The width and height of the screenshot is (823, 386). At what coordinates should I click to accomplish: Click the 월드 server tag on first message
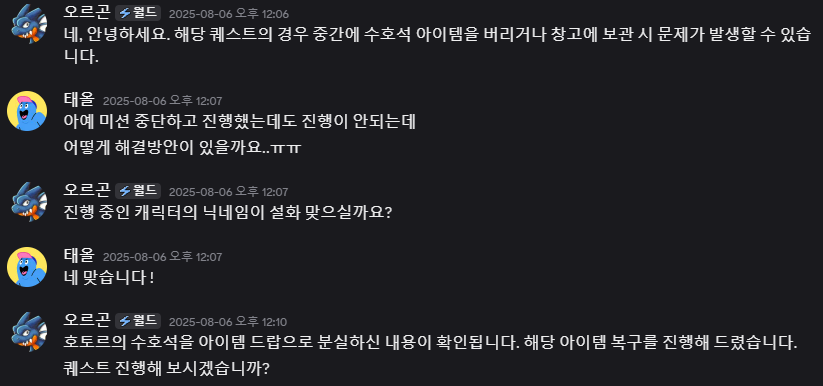[138, 13]
